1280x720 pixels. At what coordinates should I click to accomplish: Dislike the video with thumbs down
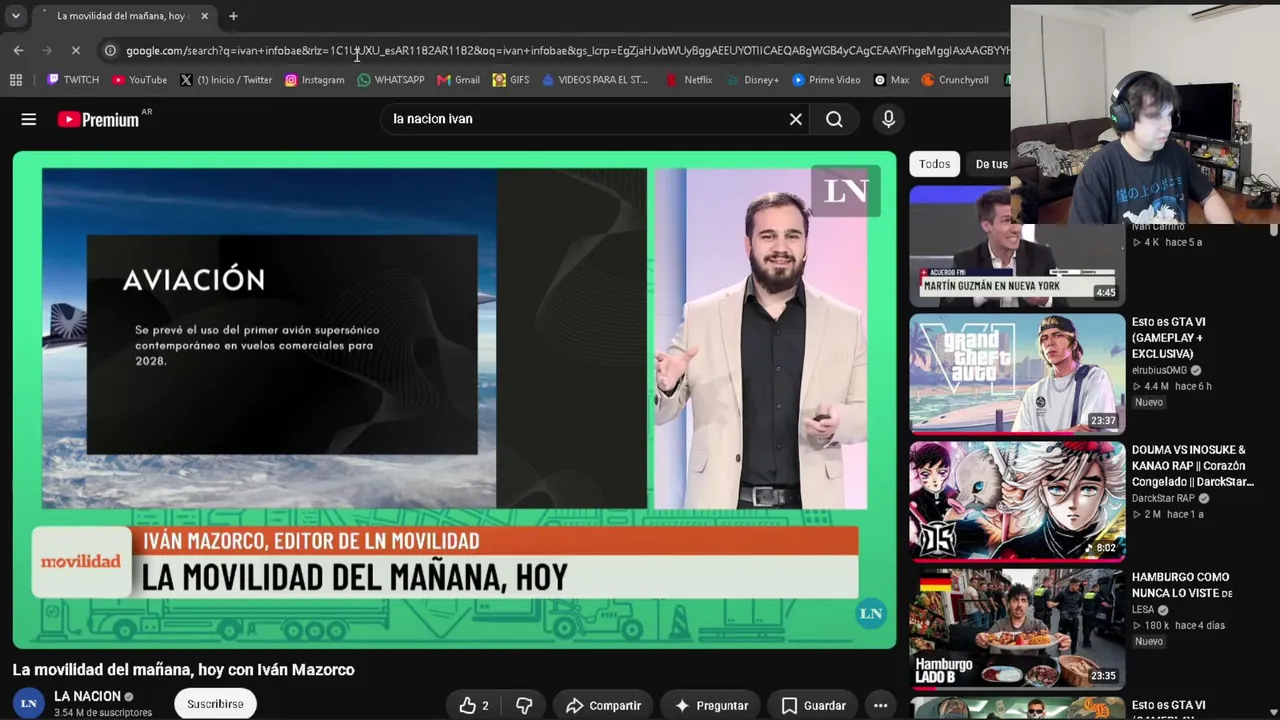click(x=524, y=705)
